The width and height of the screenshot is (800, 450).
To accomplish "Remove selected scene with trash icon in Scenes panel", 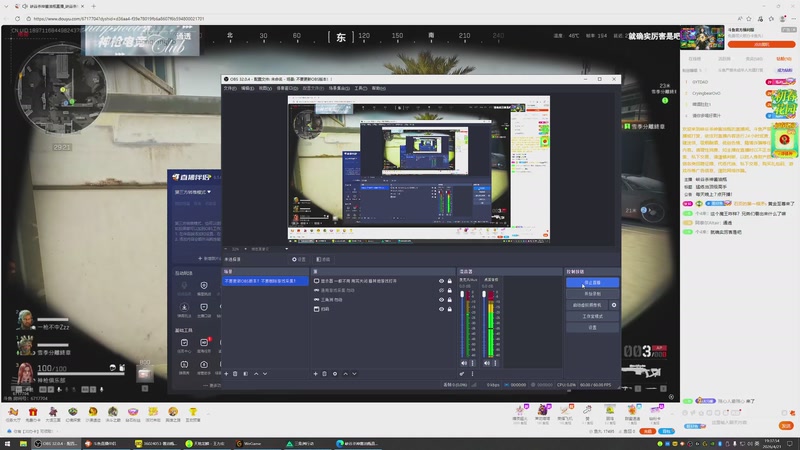I will click(235, 374).
